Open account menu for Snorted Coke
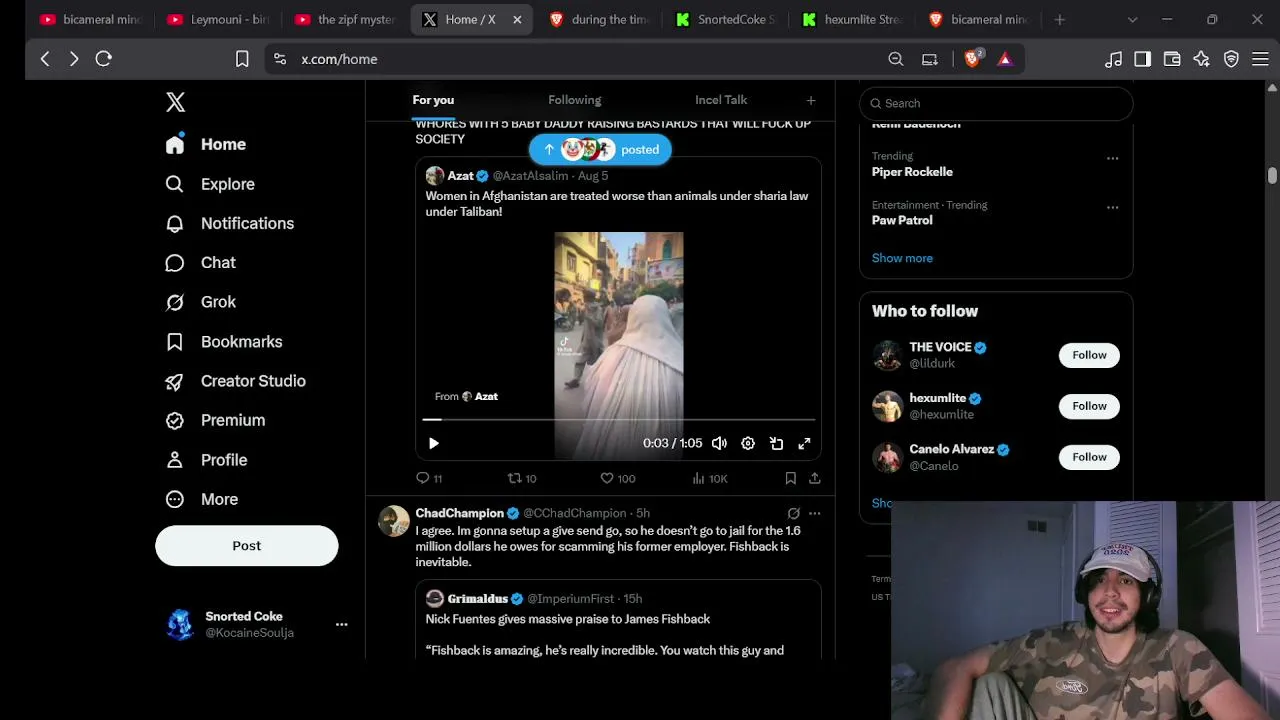 341,624
